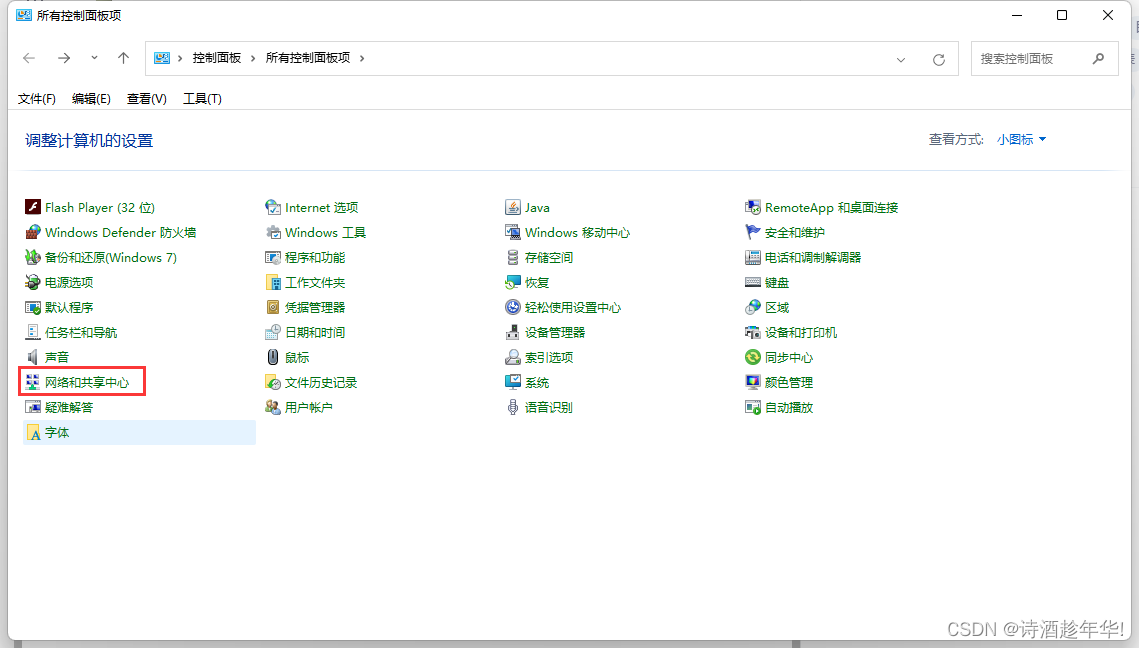
Task: Open the 文件(F) menu
Action: [x=36, y=99]
